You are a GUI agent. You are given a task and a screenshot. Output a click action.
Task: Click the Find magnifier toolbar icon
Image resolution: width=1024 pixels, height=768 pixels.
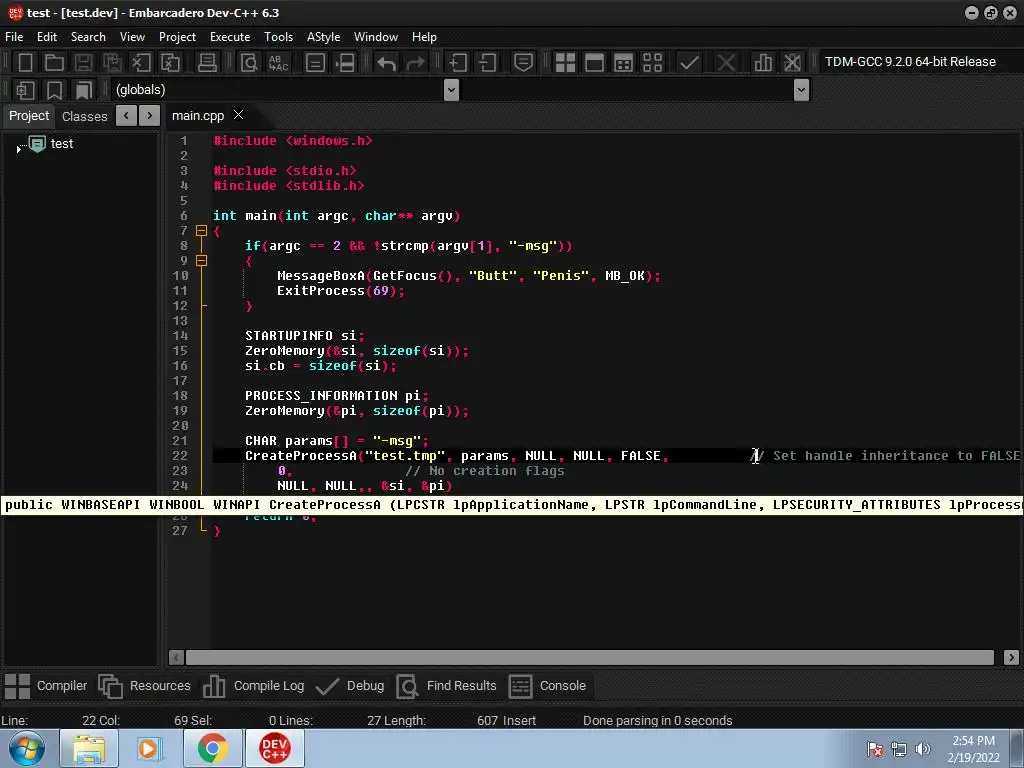(x=249, y=62)
